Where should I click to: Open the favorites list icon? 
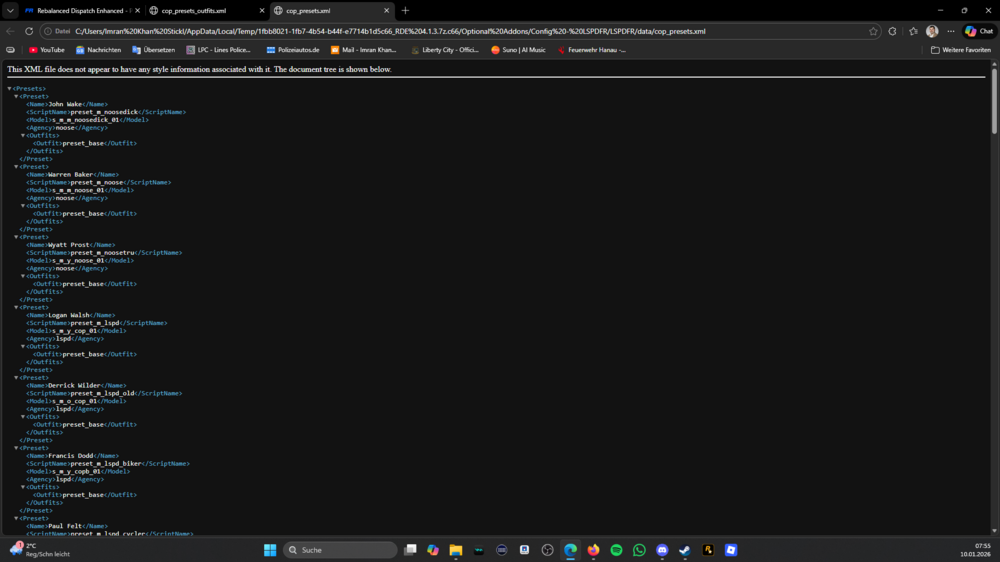[913, 31]
